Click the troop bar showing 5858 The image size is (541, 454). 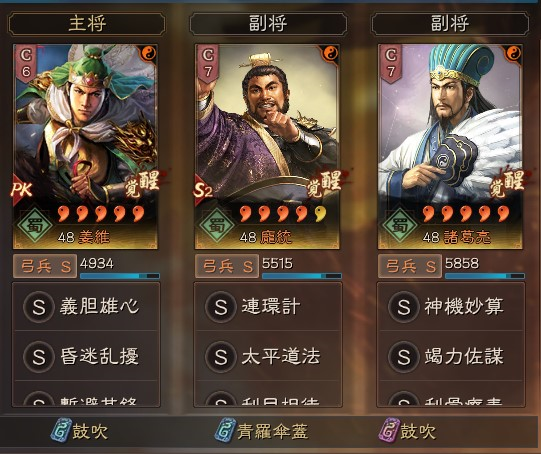click(x=485, y=276)
